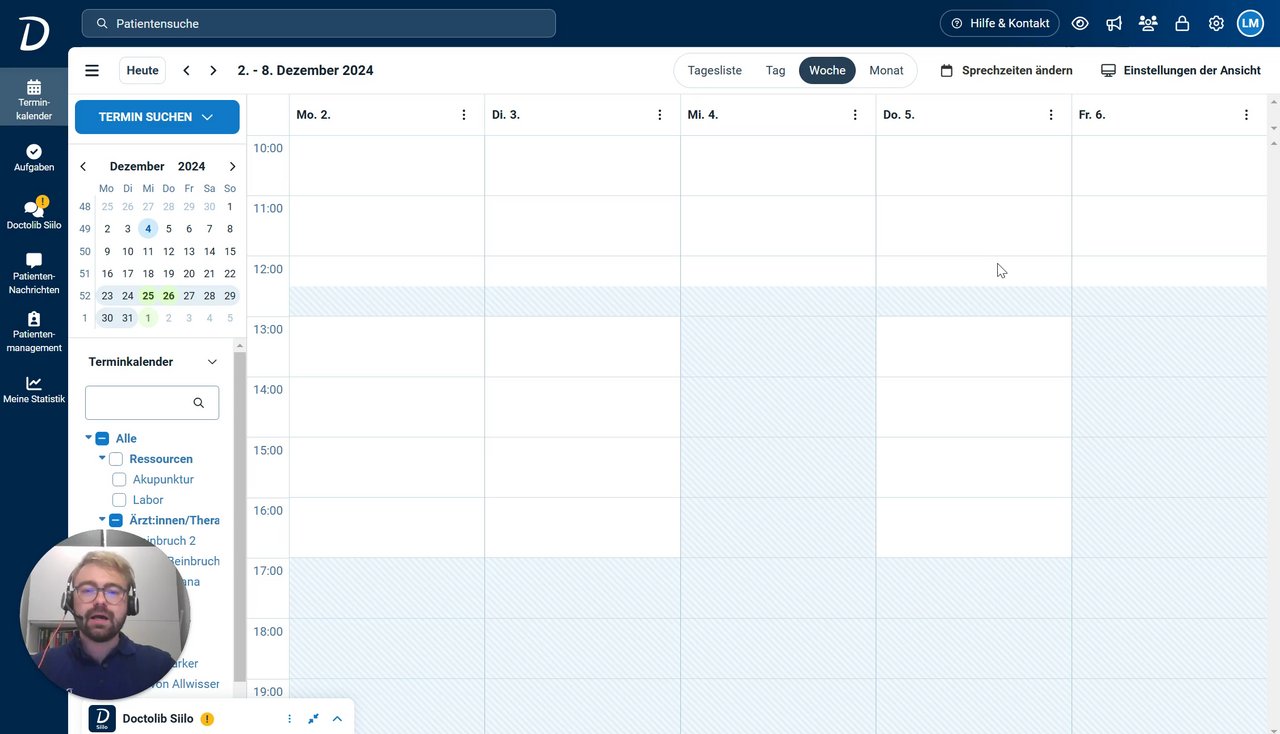Switch to Monat view
1280x734 pixels.
(887, 70)
